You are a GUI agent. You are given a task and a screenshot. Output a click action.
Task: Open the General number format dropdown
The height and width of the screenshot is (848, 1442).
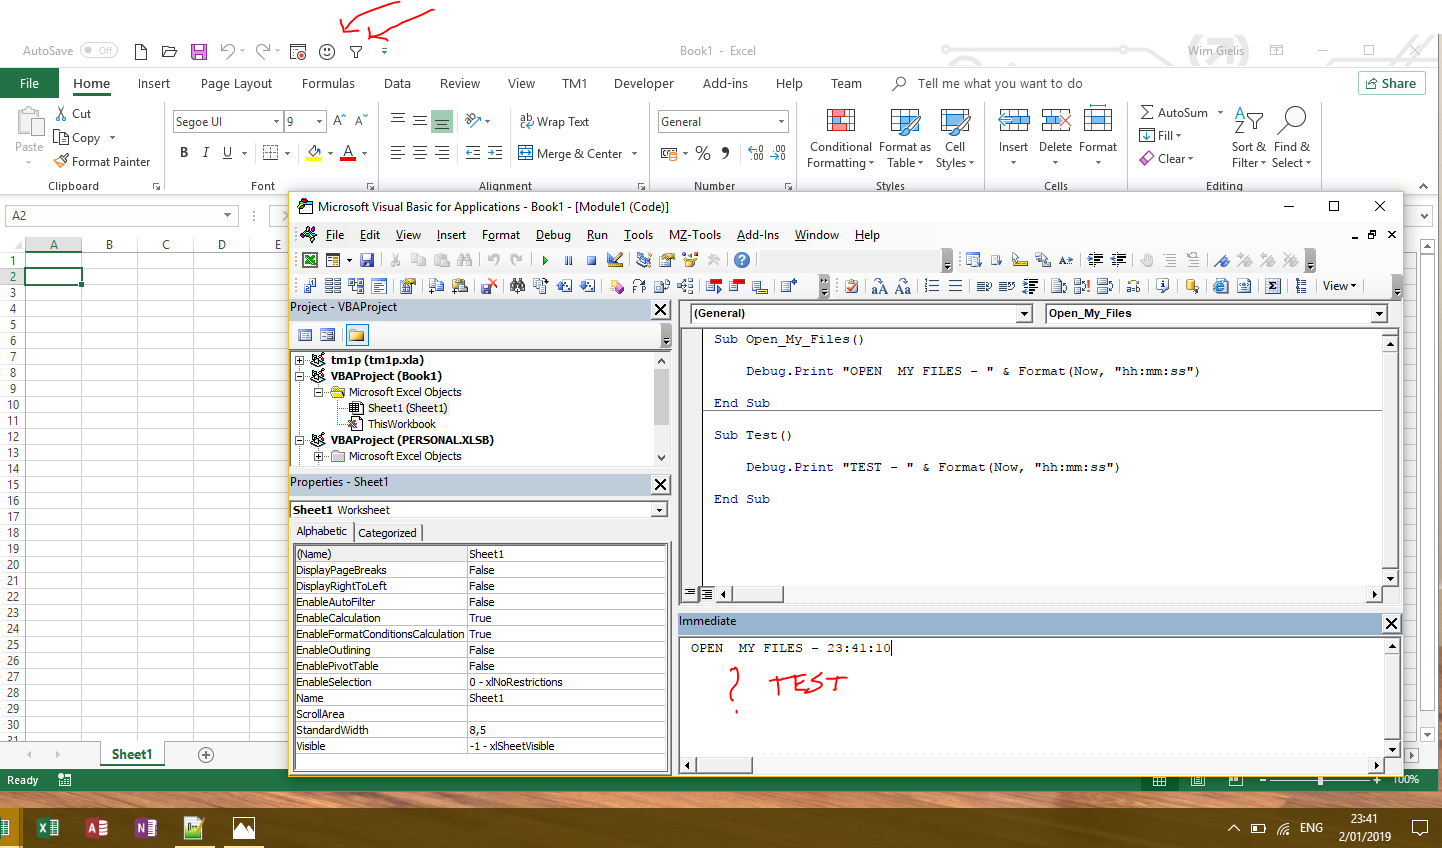781,122
